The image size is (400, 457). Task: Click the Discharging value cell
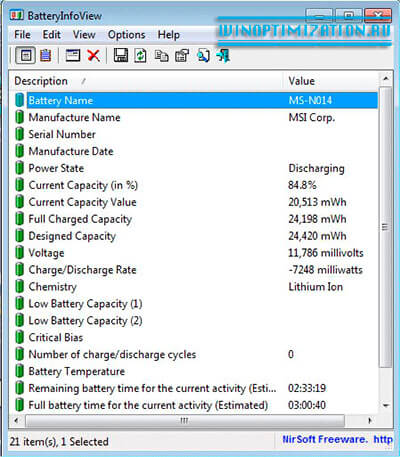click(316, 168)
